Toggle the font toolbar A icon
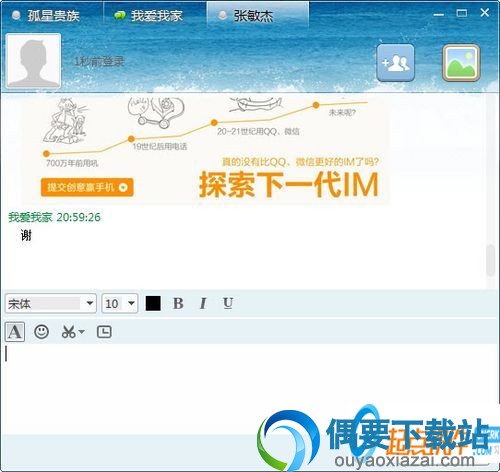Screen dimensions: 500x472 pyautogui.click(x=15, y=332)
